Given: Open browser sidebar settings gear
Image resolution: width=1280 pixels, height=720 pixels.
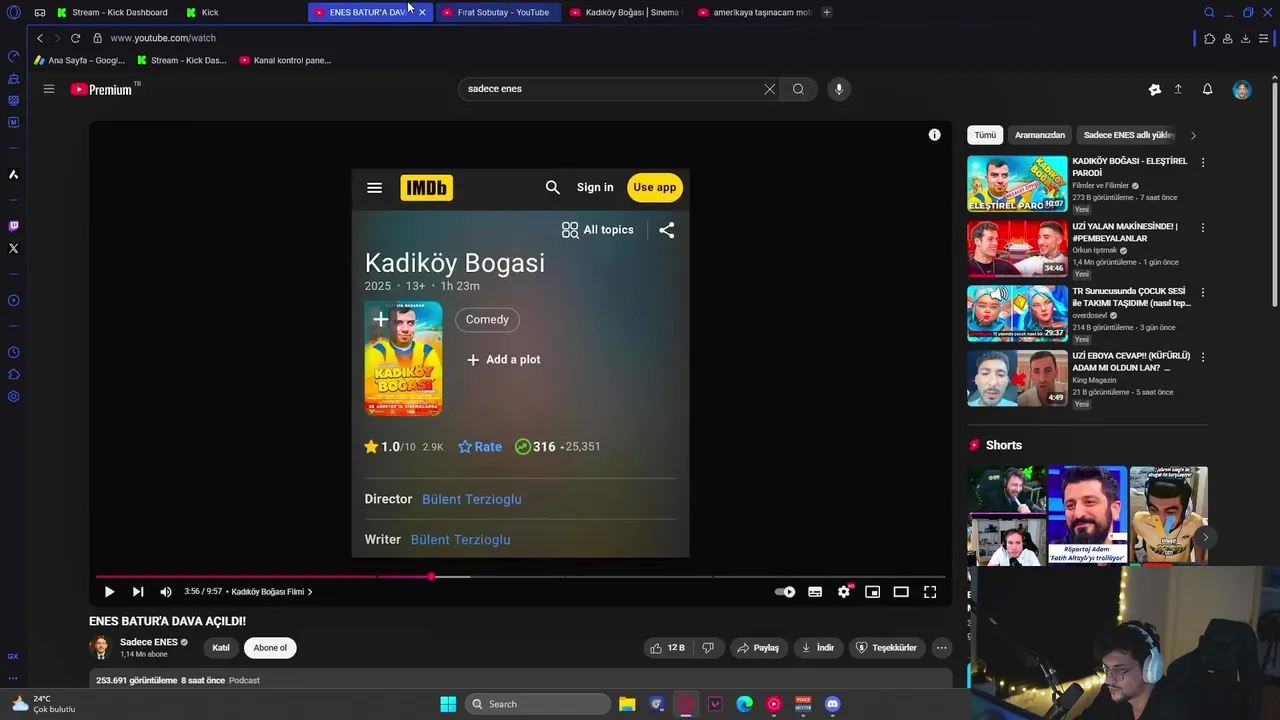Looking at the screenshot, I should coord(13,396).
